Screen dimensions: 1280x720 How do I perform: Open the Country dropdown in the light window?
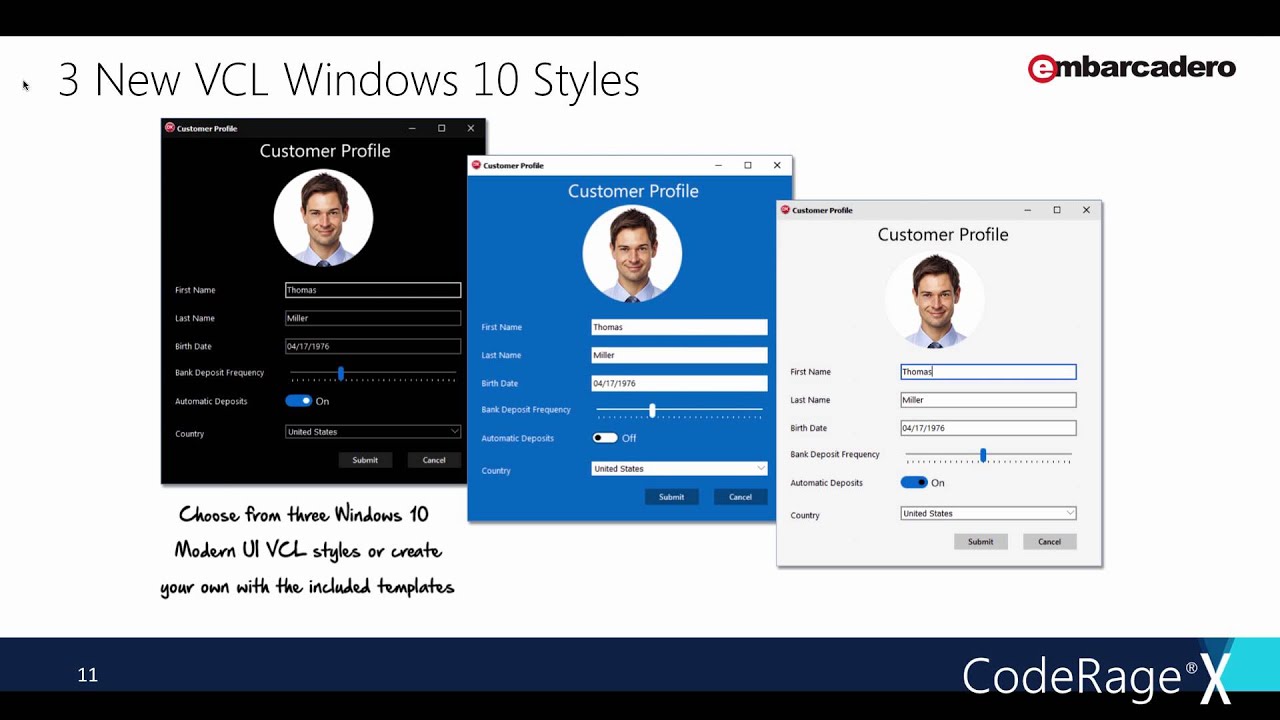click(x=989, y=513)
